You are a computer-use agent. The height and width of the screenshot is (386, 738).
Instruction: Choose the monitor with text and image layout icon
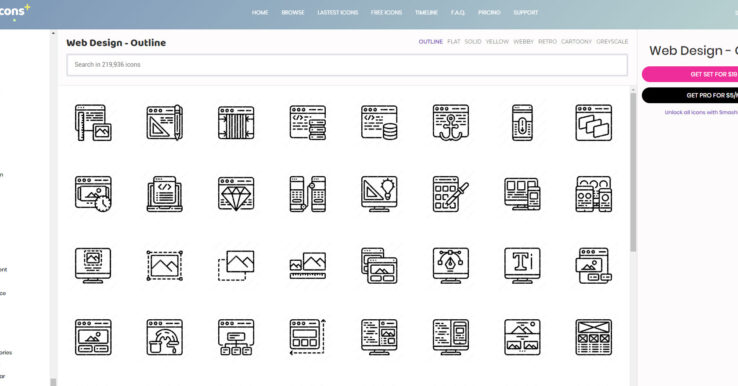coord(379,337)
